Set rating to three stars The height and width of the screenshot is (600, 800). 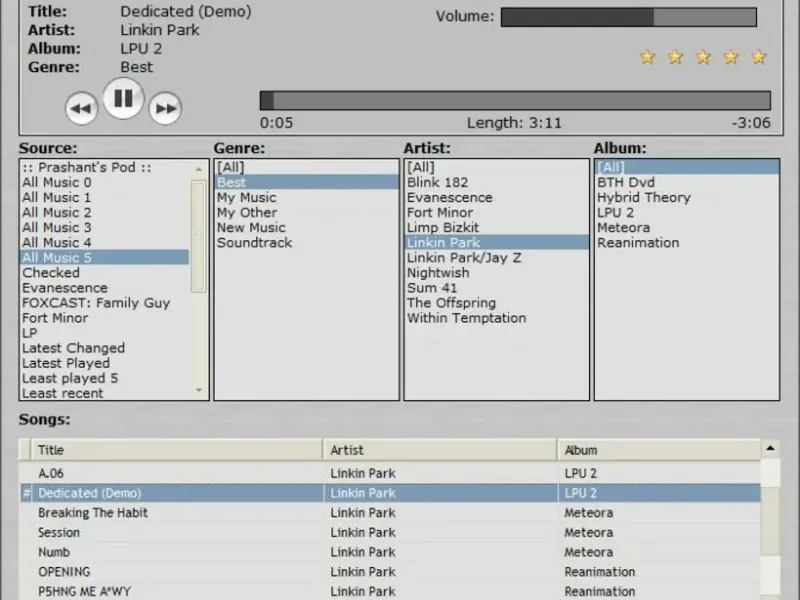pos(703,57)
